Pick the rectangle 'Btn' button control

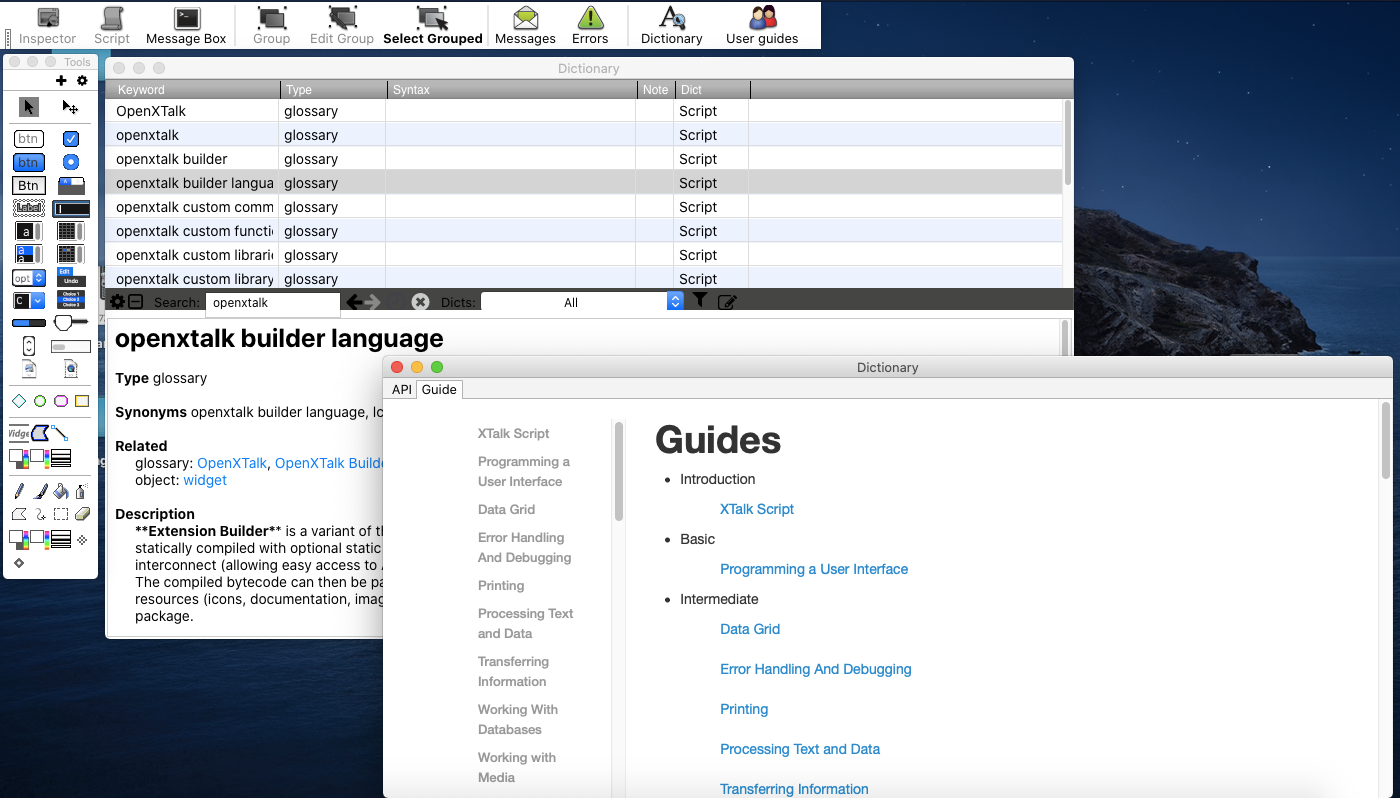29,185
